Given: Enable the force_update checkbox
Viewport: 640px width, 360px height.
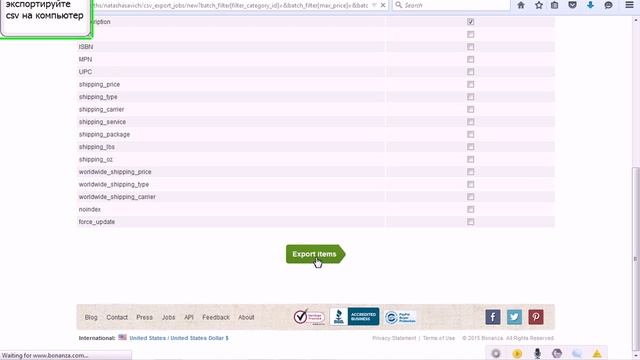Looking at the screenshot, I should pos(471,222).
